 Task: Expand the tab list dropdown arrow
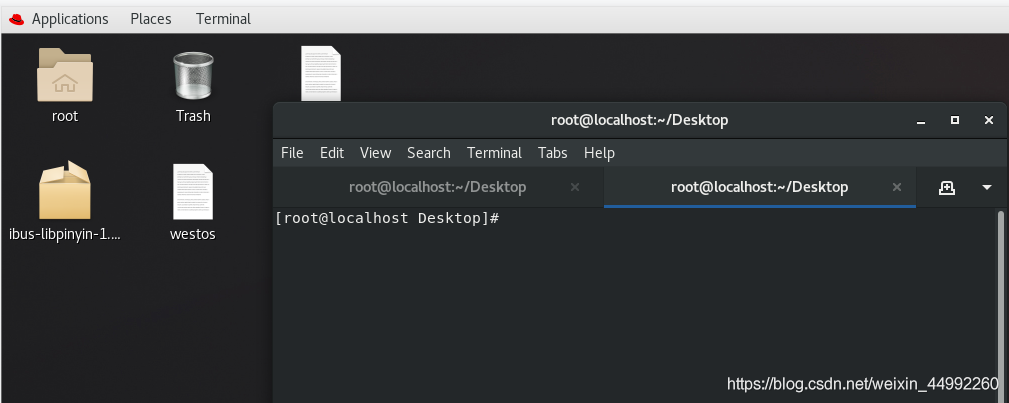click(x=986, y=187)
